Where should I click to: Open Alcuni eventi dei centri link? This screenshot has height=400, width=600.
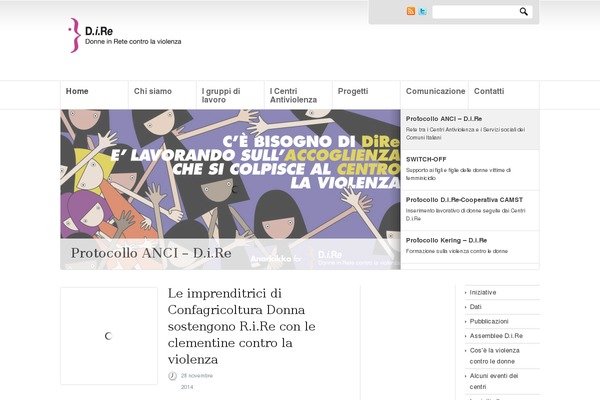494,381
